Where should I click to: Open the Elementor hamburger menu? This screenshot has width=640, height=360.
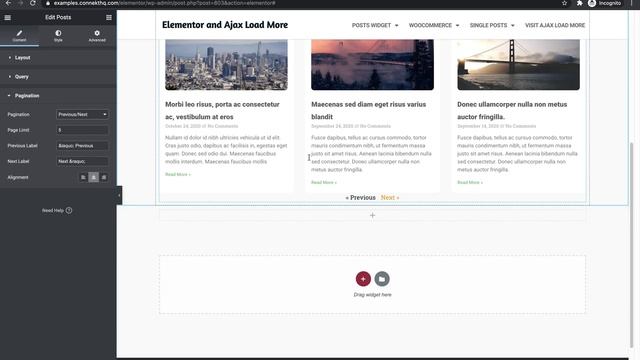7,18
